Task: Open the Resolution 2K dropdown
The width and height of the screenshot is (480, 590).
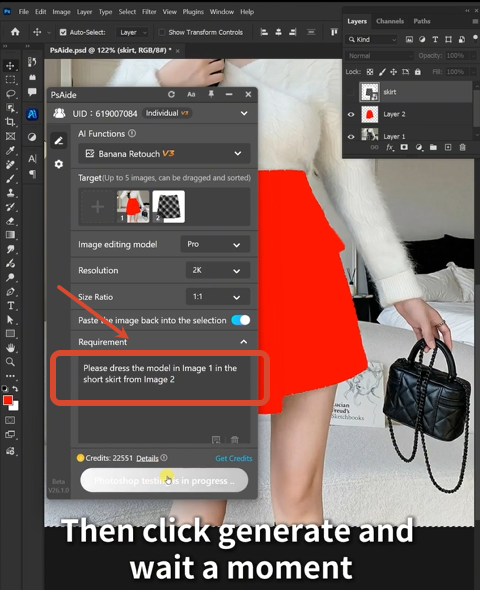Action: 218,271
